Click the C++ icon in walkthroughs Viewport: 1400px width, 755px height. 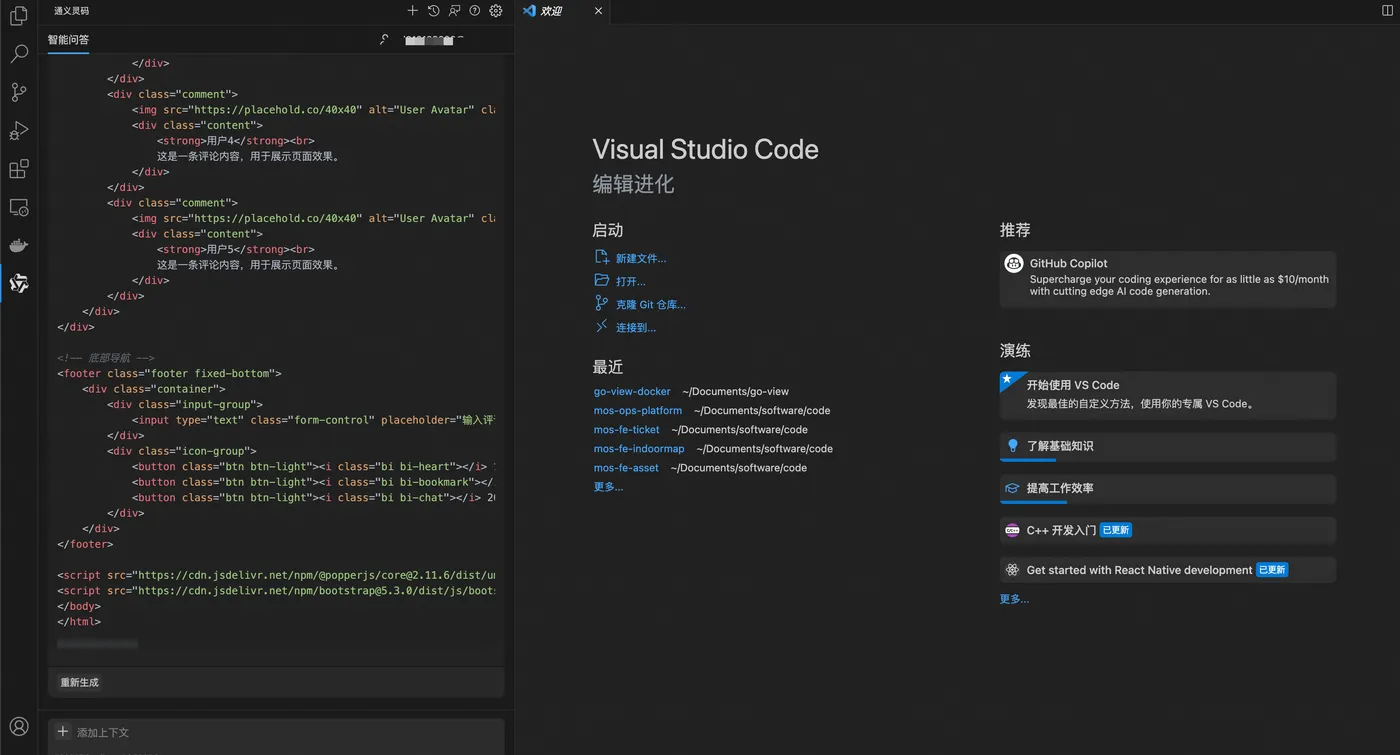(1013, 530)
